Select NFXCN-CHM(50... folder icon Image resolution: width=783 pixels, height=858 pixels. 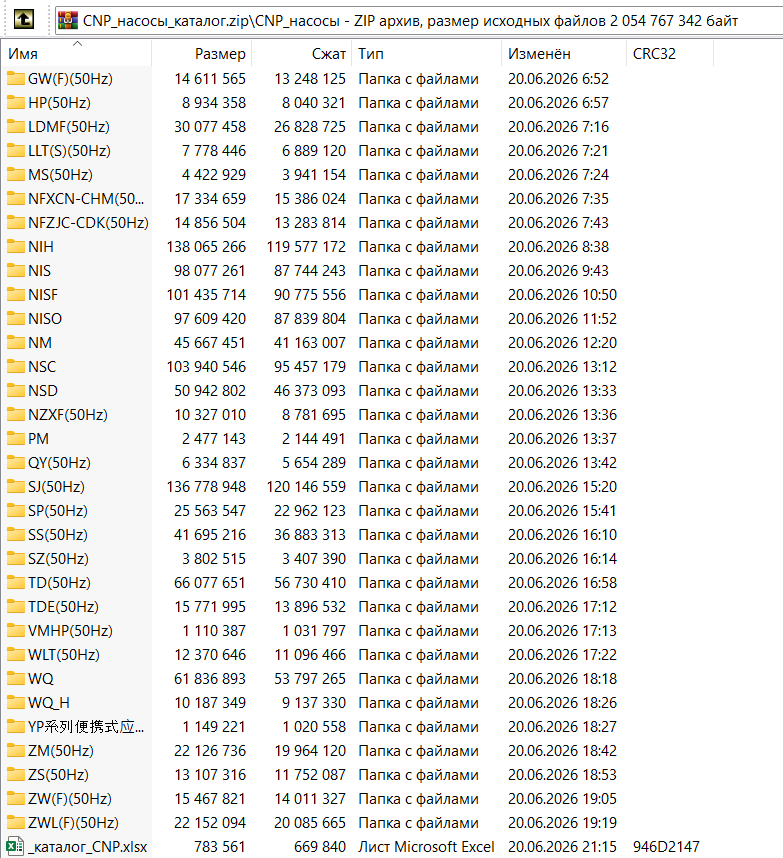point(16,199)
